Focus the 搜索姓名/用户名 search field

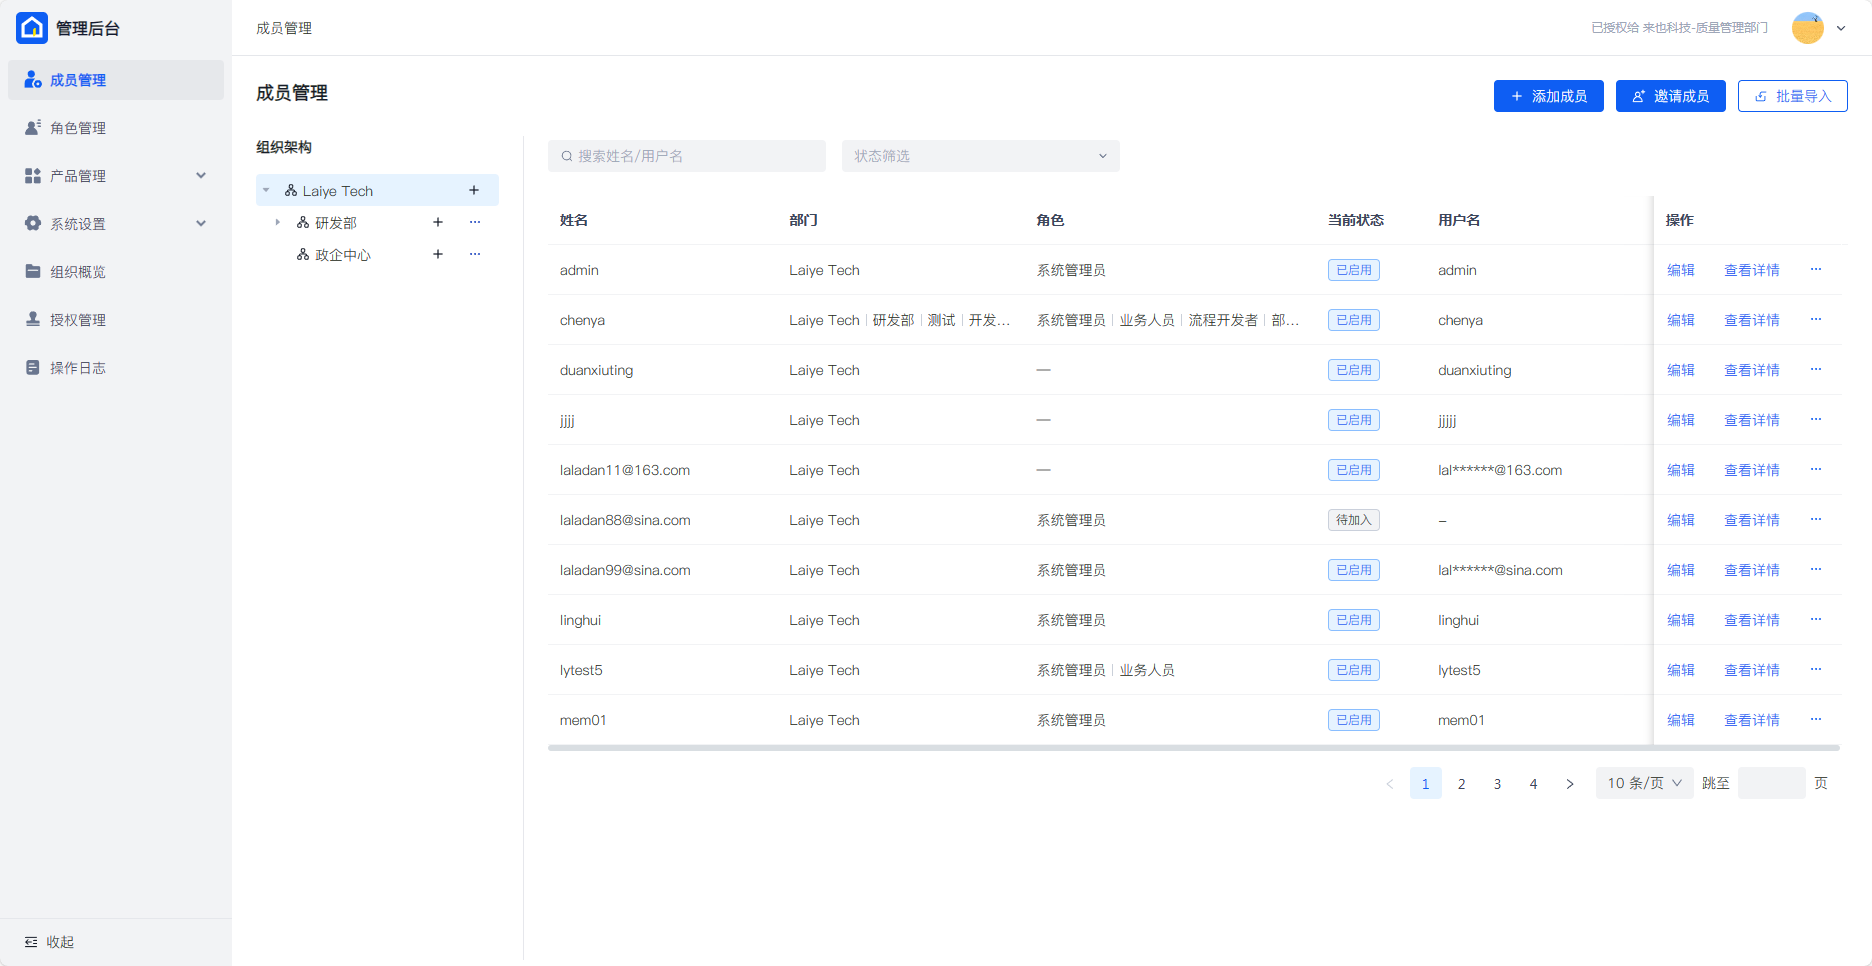tap(687, 156)
